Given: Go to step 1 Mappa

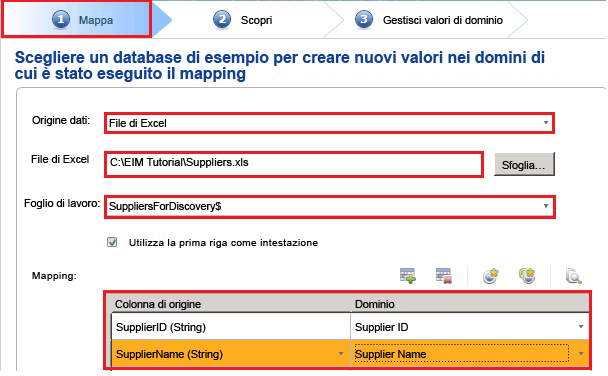Looking at the screenshot, I should pyautogui.click(x=77, y=19).
